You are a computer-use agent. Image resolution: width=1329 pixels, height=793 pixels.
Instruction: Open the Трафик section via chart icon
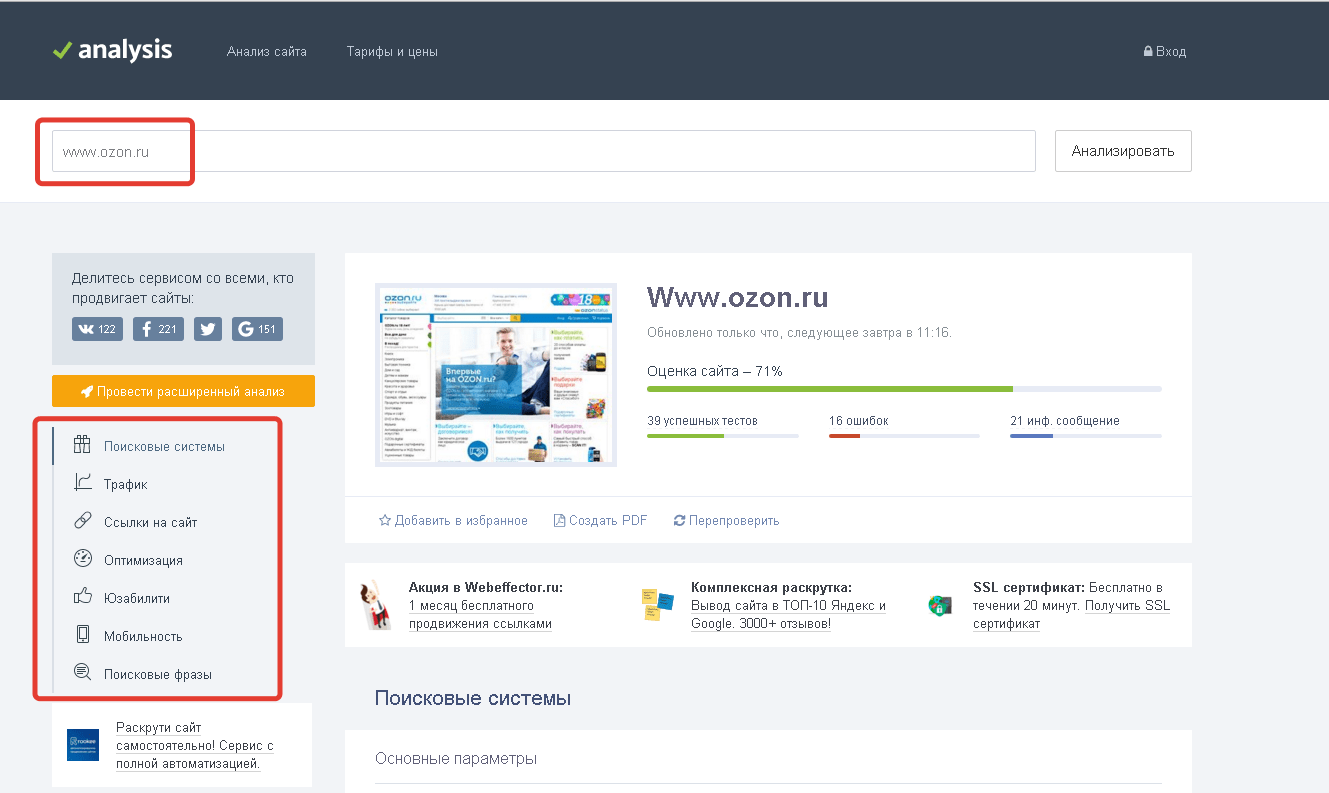[x=82, y=482]
